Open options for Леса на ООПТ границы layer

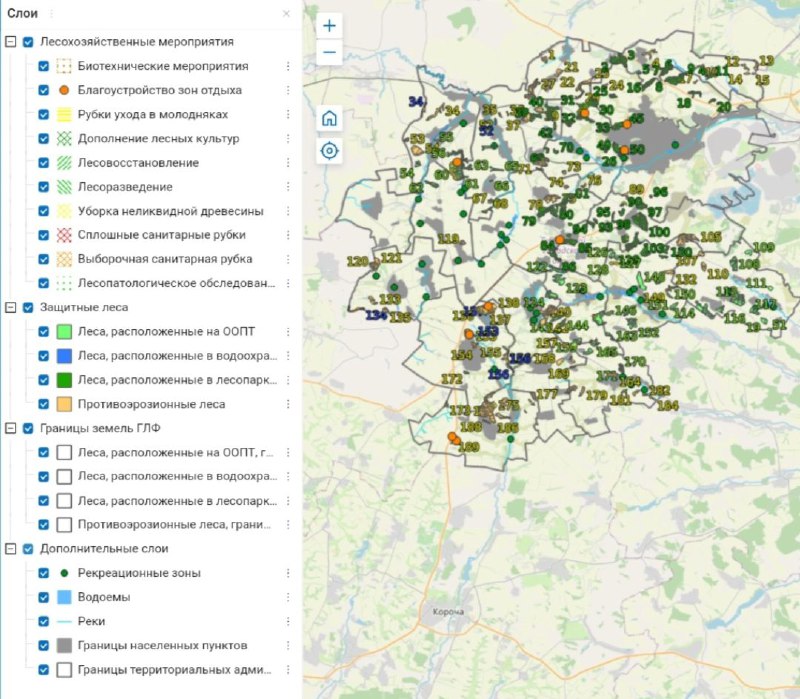click(x=288, y=453)
